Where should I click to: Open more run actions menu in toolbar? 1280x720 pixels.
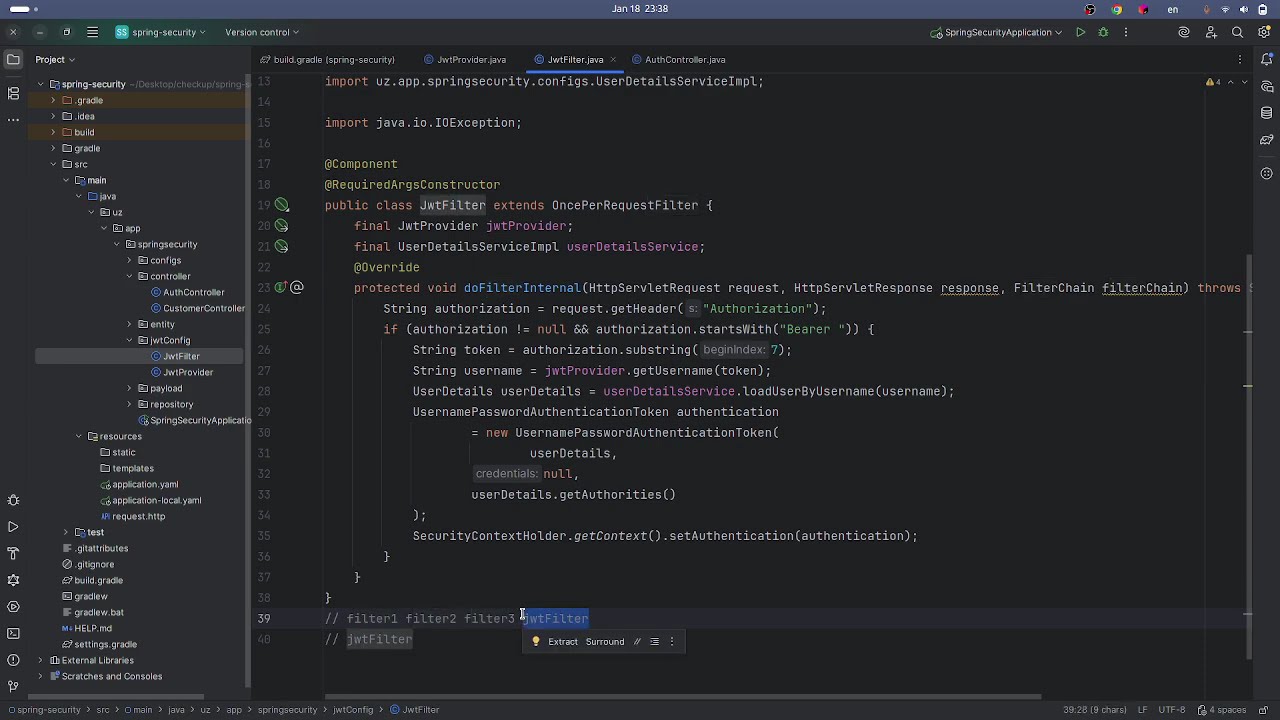[x=1126, y=32]
